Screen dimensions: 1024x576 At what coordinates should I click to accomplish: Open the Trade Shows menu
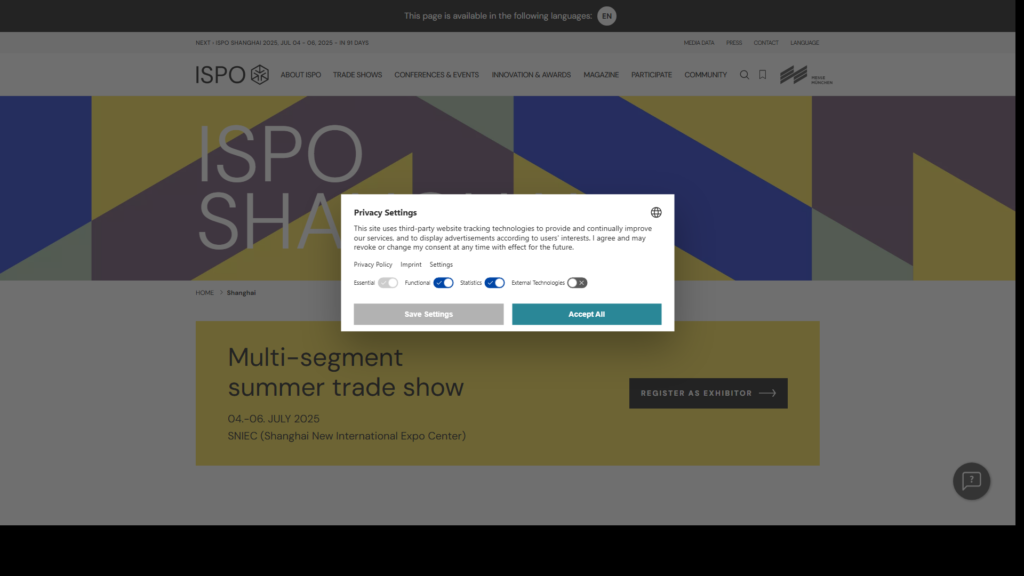pos(357,75)
